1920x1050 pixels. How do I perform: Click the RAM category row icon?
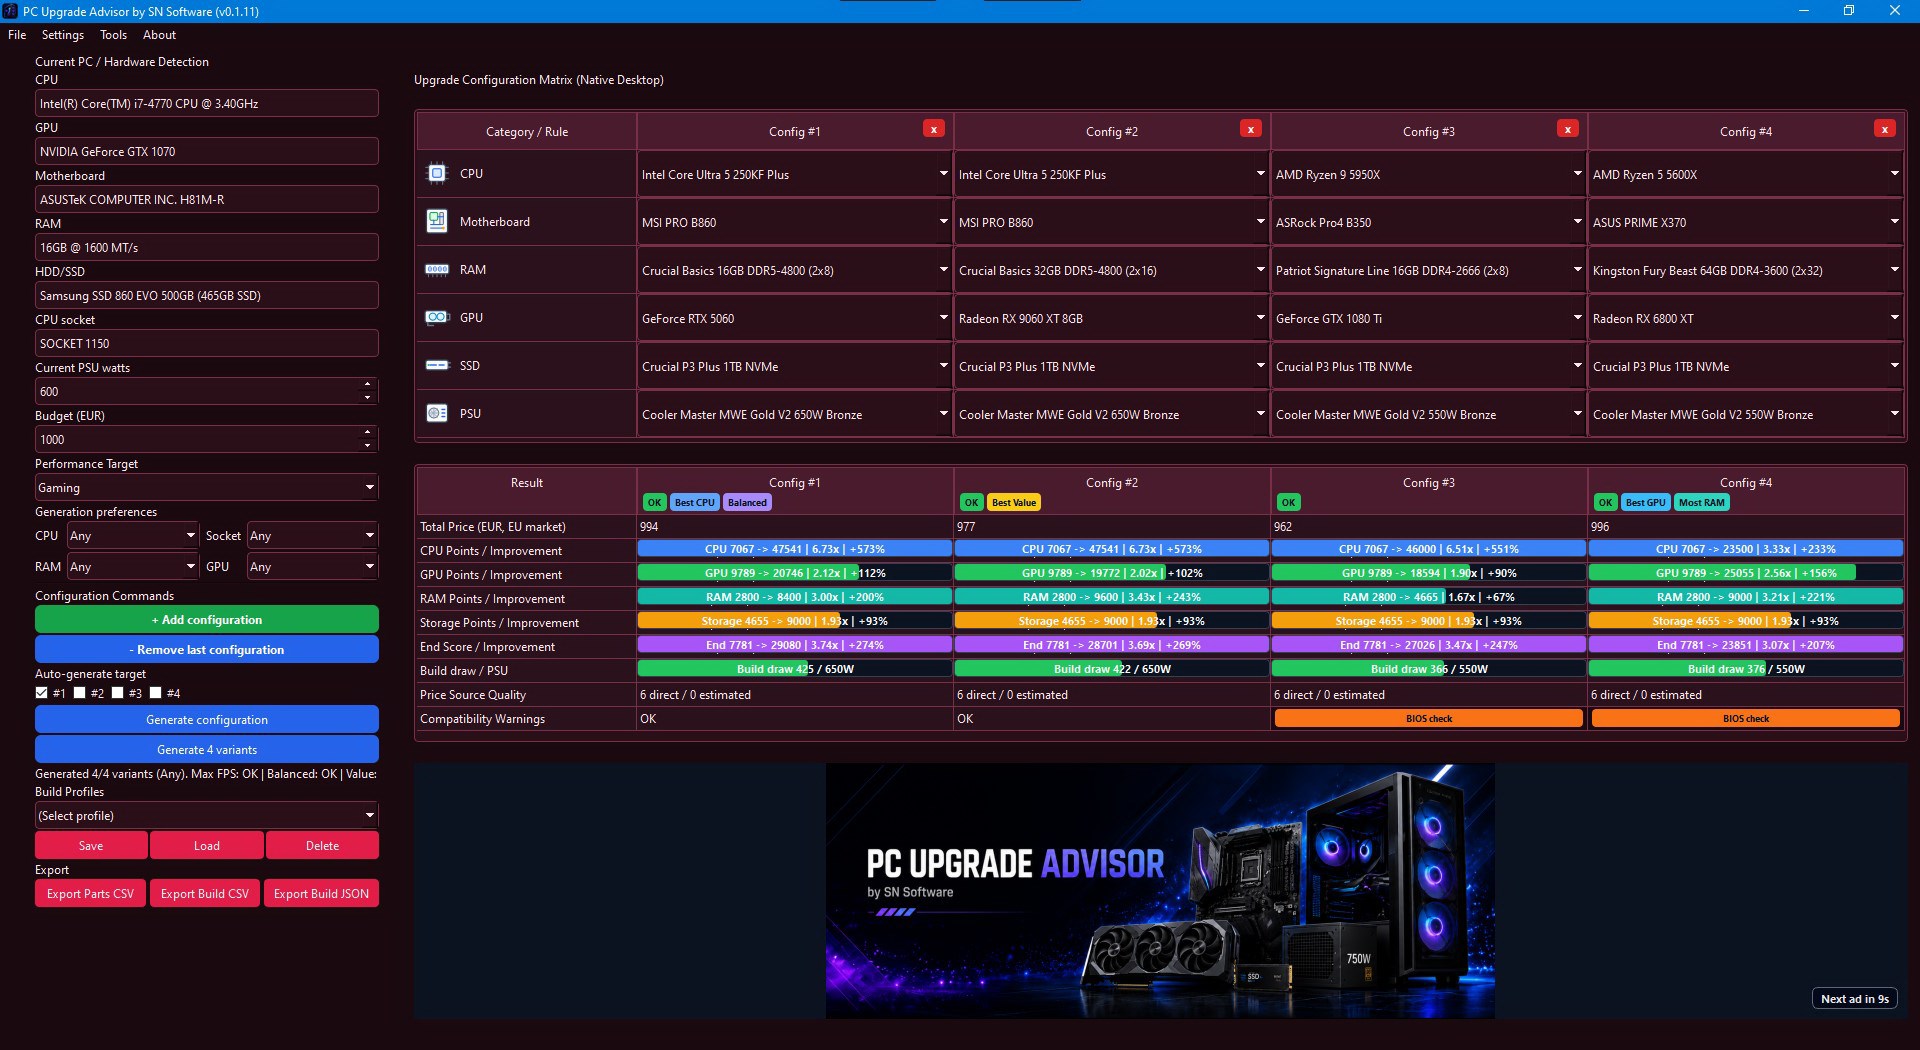pyautogui.click(x=437, y=269)
